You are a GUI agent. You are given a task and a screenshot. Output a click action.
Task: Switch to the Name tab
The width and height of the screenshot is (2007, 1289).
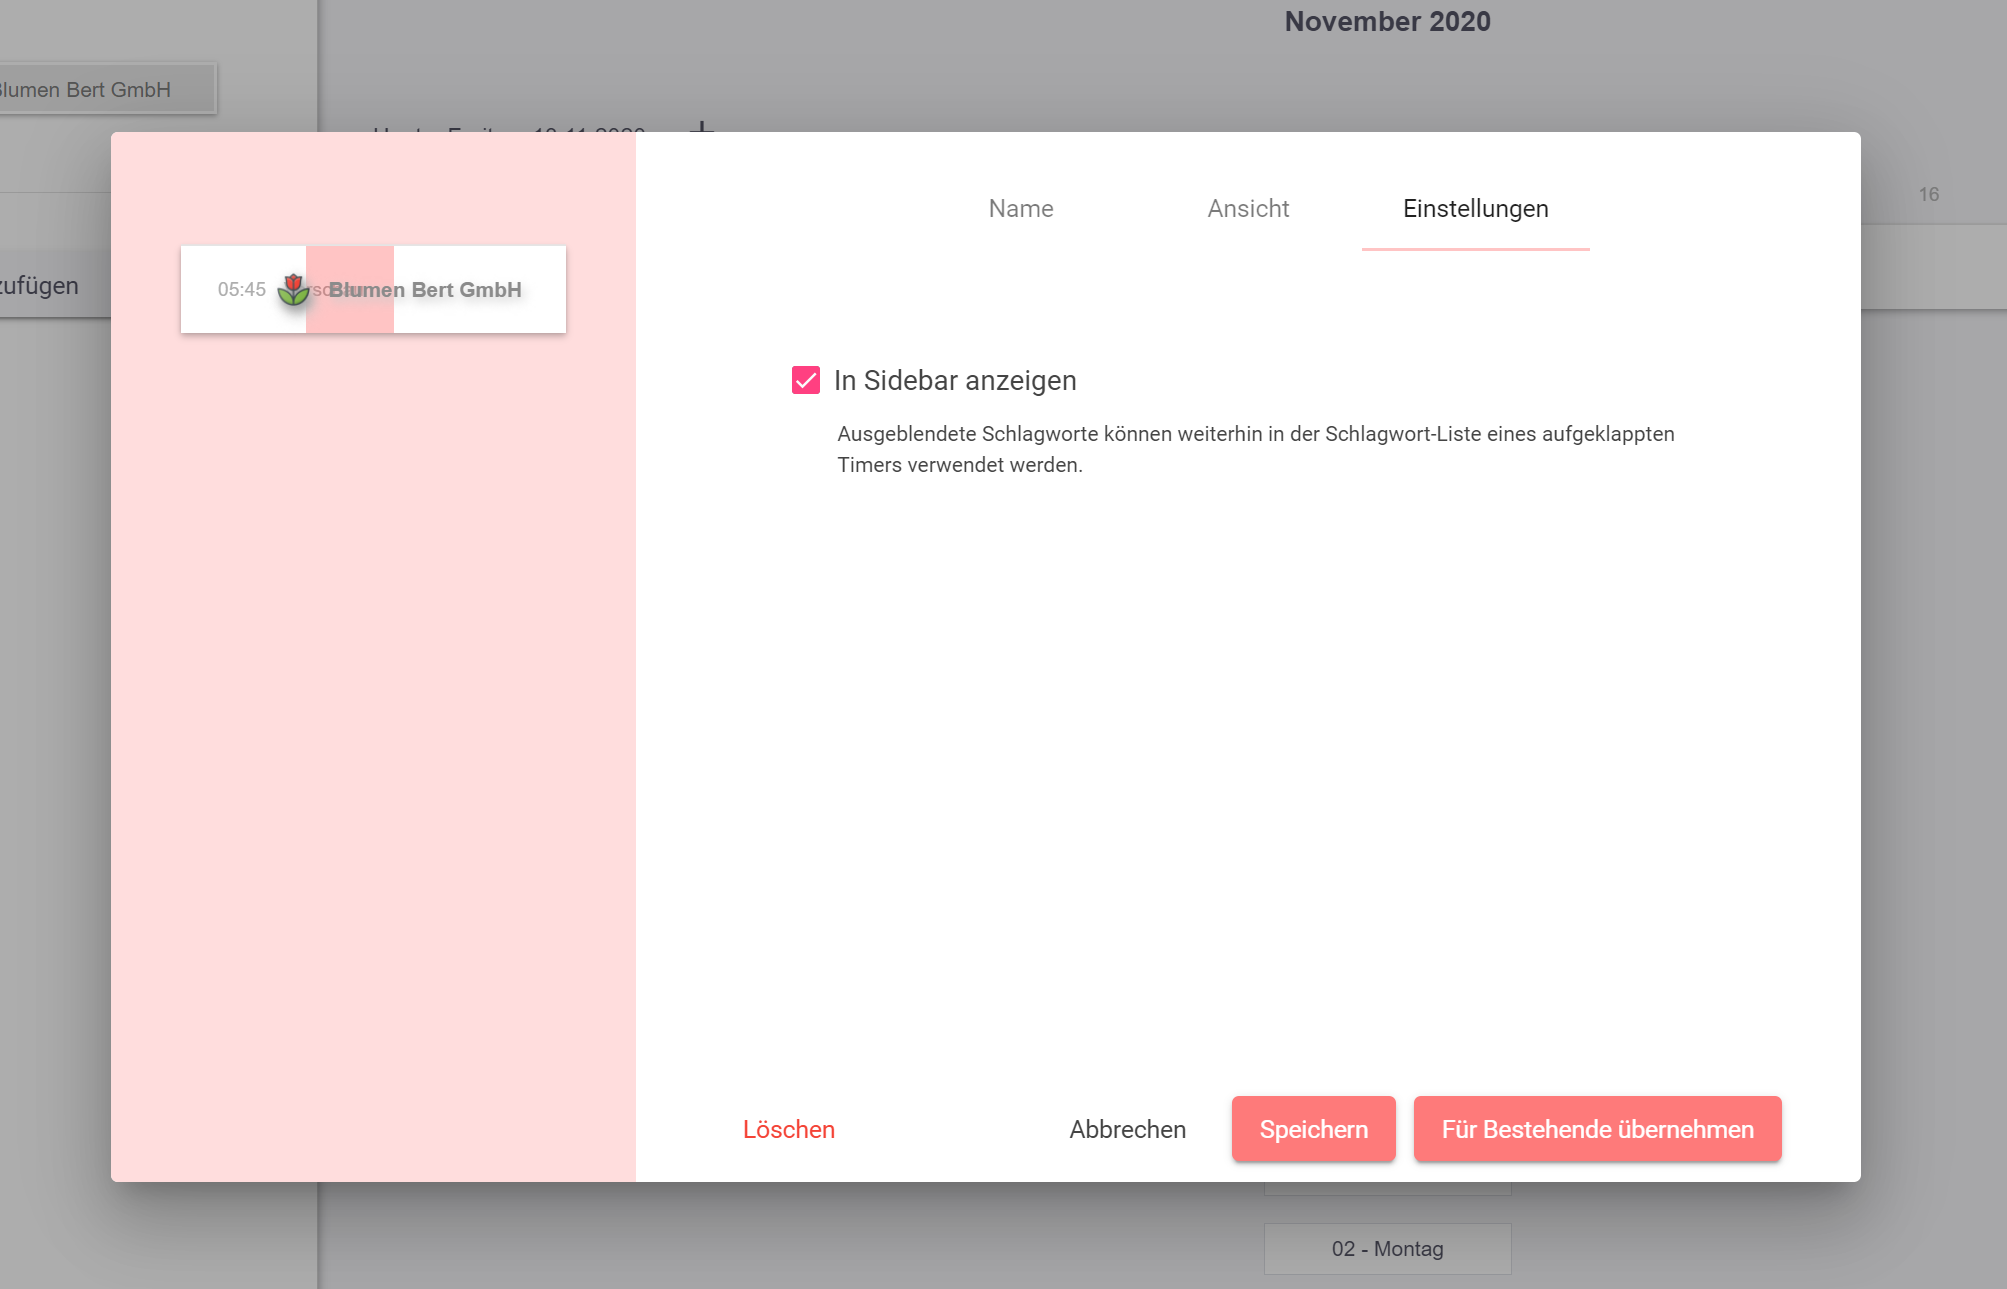(1020, 208)
